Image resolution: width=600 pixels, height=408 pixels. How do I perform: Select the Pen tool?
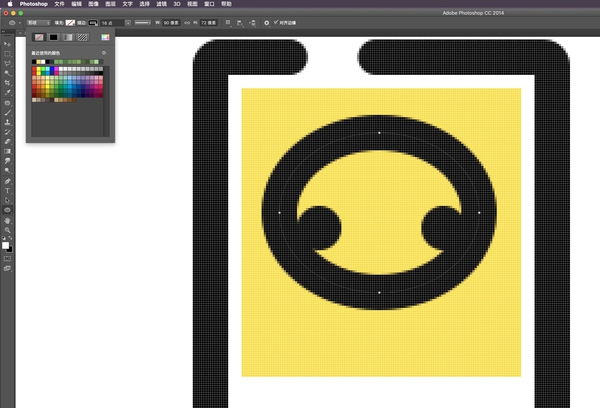click(x=7, y=181)
